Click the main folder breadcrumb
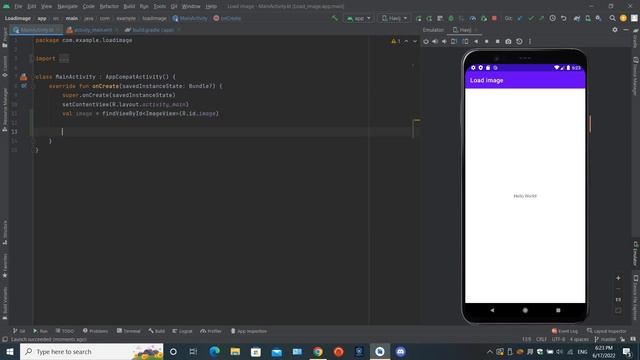Image resolution: width=640 pixels, height=360 pixels. point(71,18)
